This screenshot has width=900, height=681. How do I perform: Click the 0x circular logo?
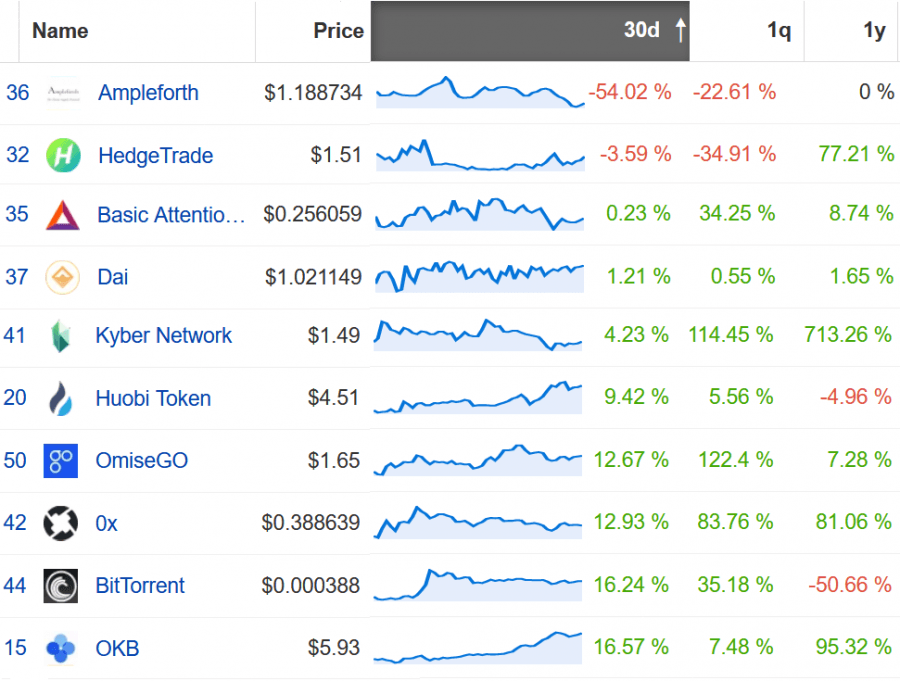[61, 523]
